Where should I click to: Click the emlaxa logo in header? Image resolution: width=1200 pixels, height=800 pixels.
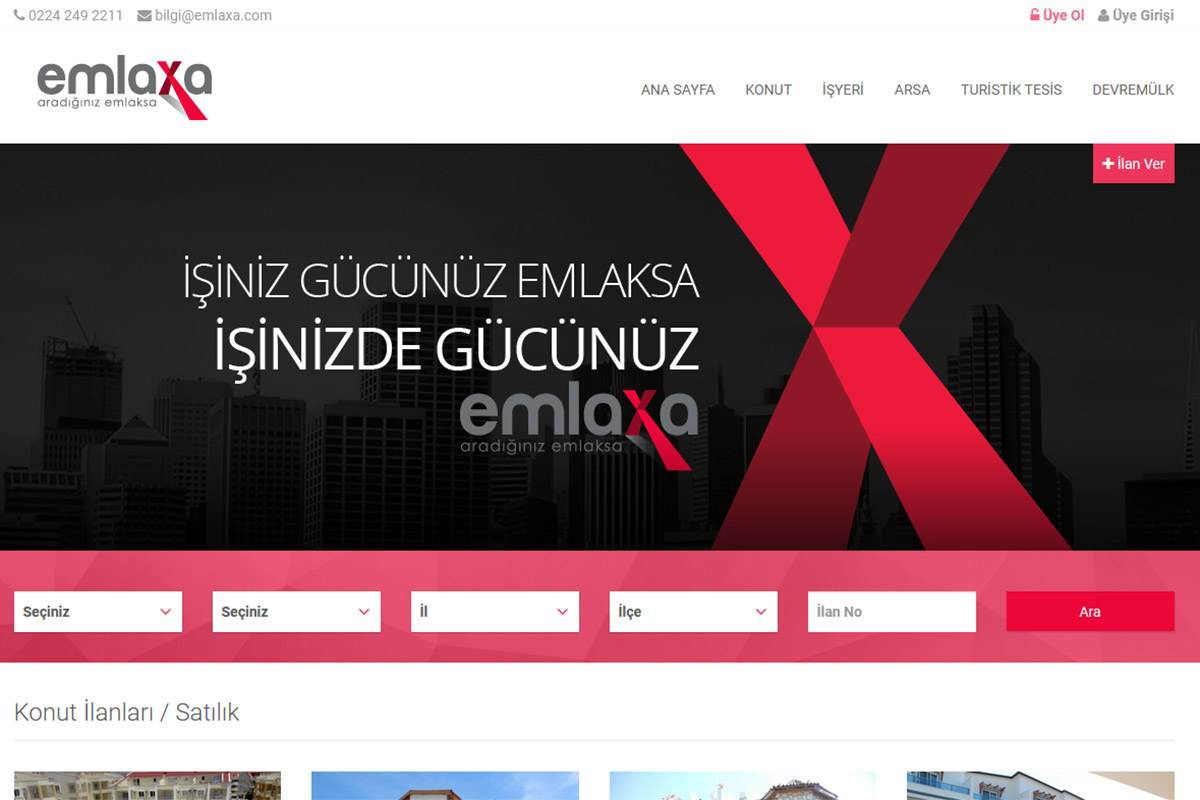click(x=124, y=88)
